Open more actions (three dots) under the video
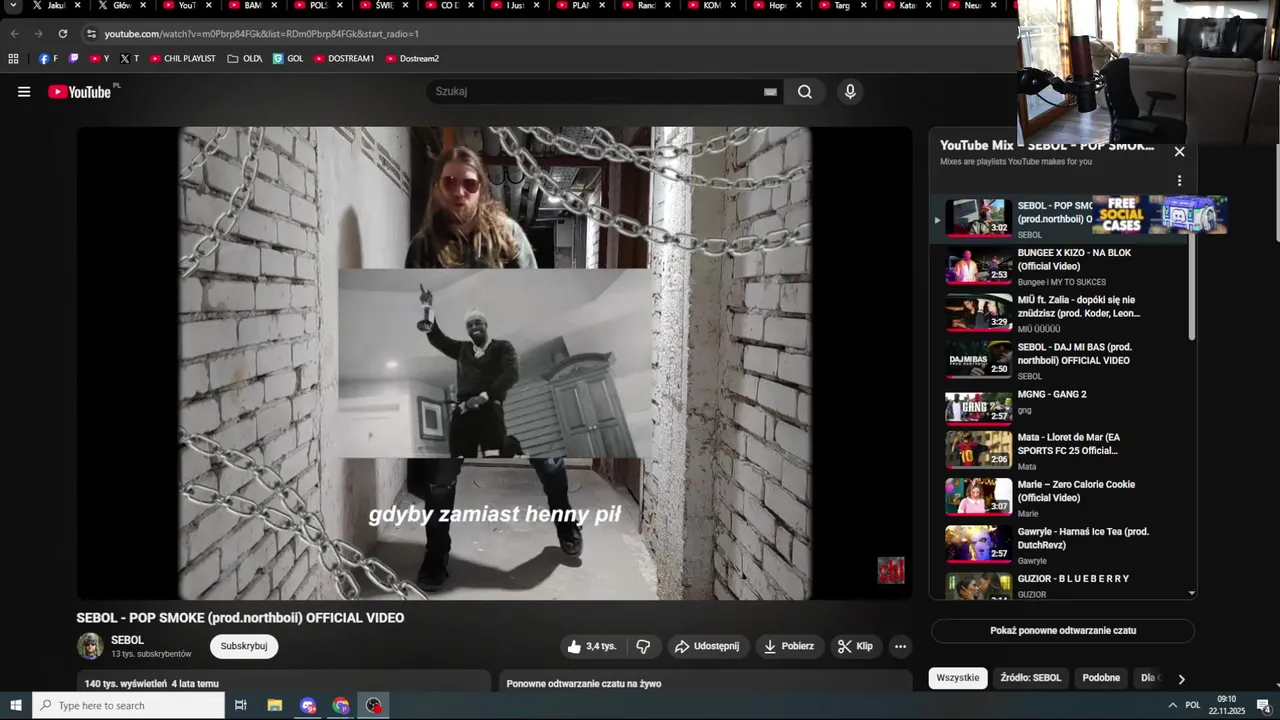 pyautogui.click(x=900, y=646)
